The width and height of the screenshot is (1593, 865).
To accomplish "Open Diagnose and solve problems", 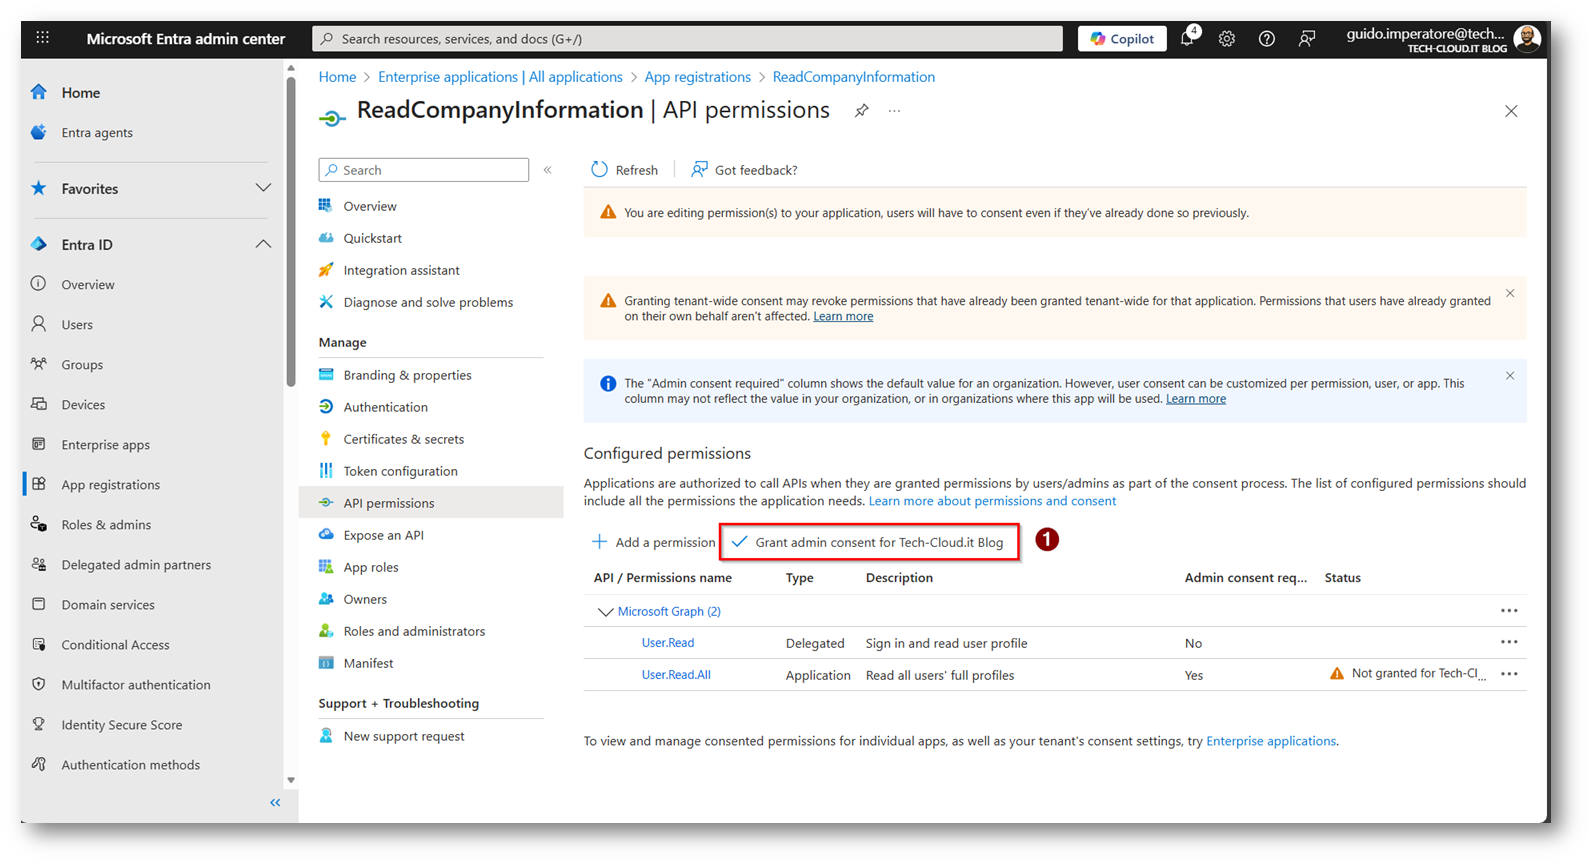I will (x=428, y=302).
